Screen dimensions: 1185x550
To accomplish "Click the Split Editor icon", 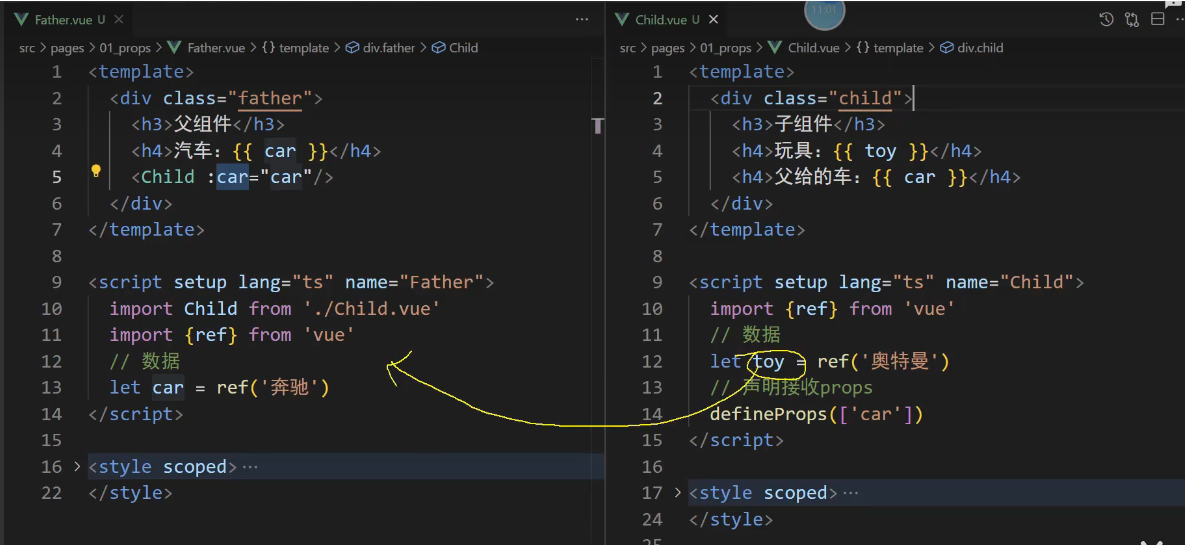I will point(1157,20).
